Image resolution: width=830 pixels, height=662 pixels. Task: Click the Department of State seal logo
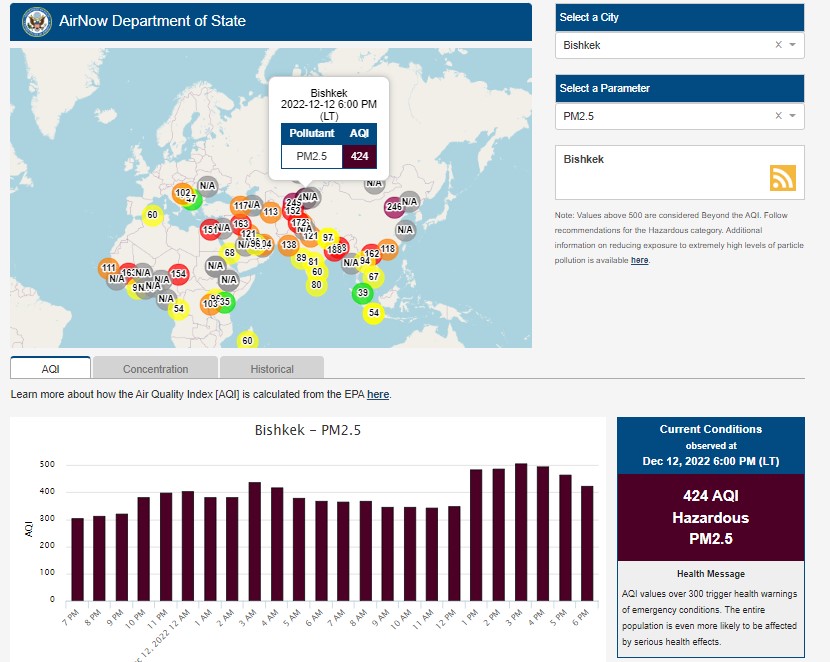[x=35, y=21]
